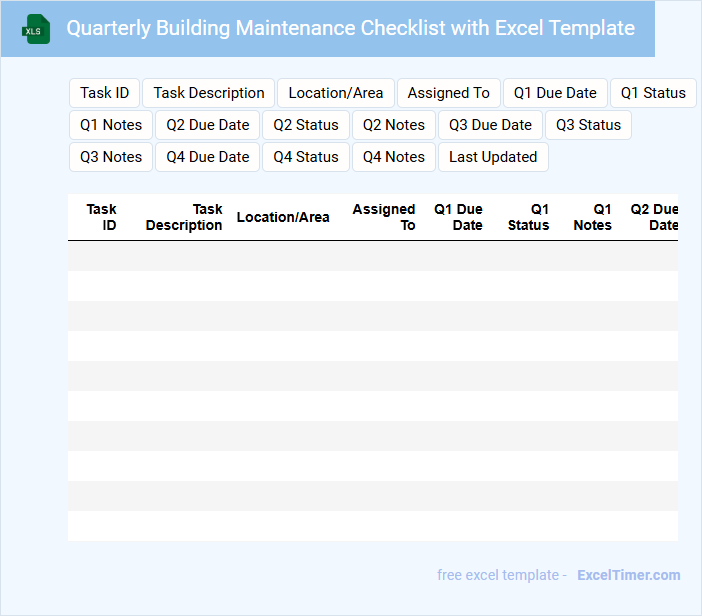
Task: Choose the Q4 Status tag
Action: (x=306, y=157)
